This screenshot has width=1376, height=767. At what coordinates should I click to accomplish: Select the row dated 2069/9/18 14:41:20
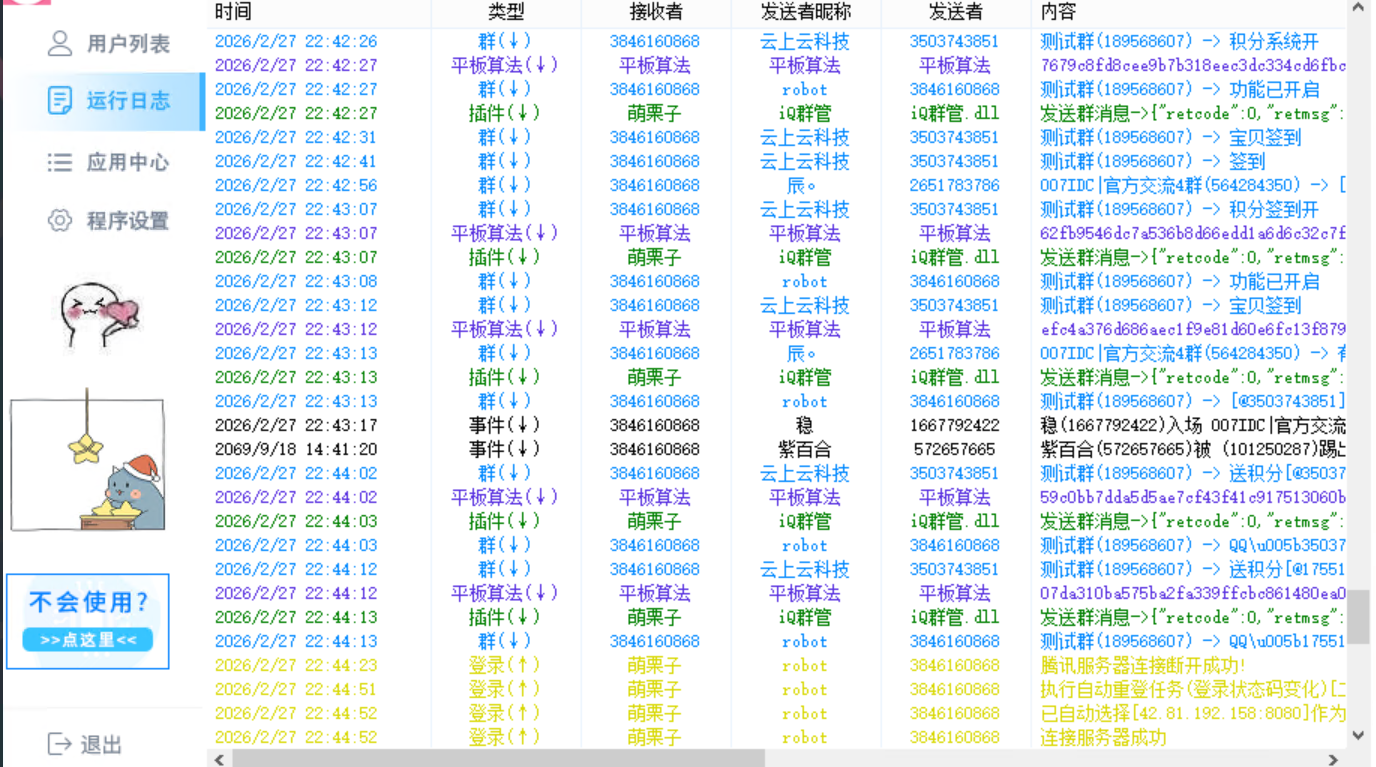coord(778,449)
